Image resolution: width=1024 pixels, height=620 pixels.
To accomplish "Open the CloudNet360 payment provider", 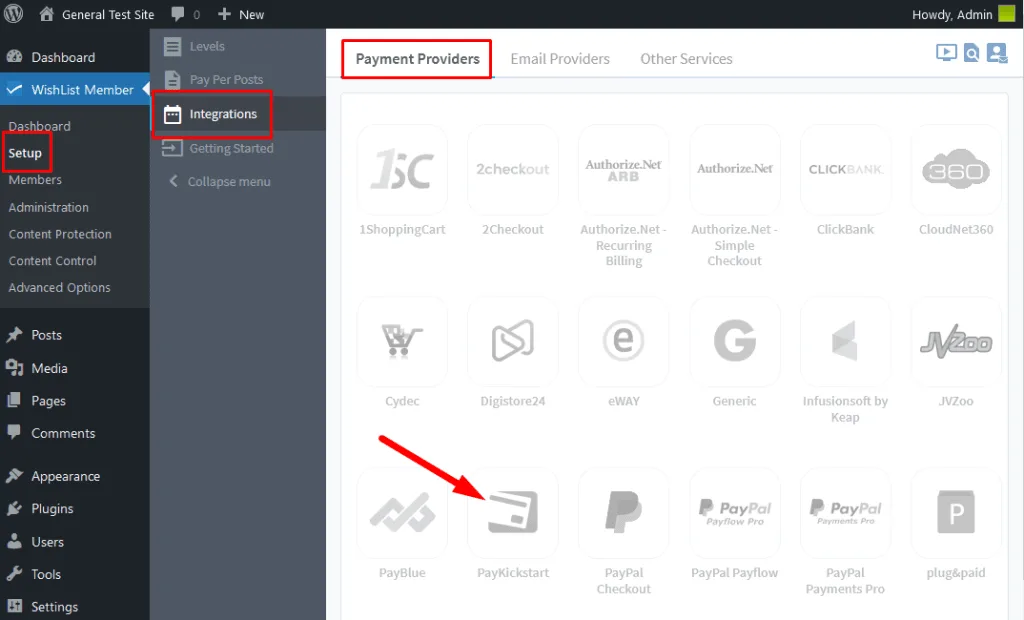I will (x=956, y=167).
